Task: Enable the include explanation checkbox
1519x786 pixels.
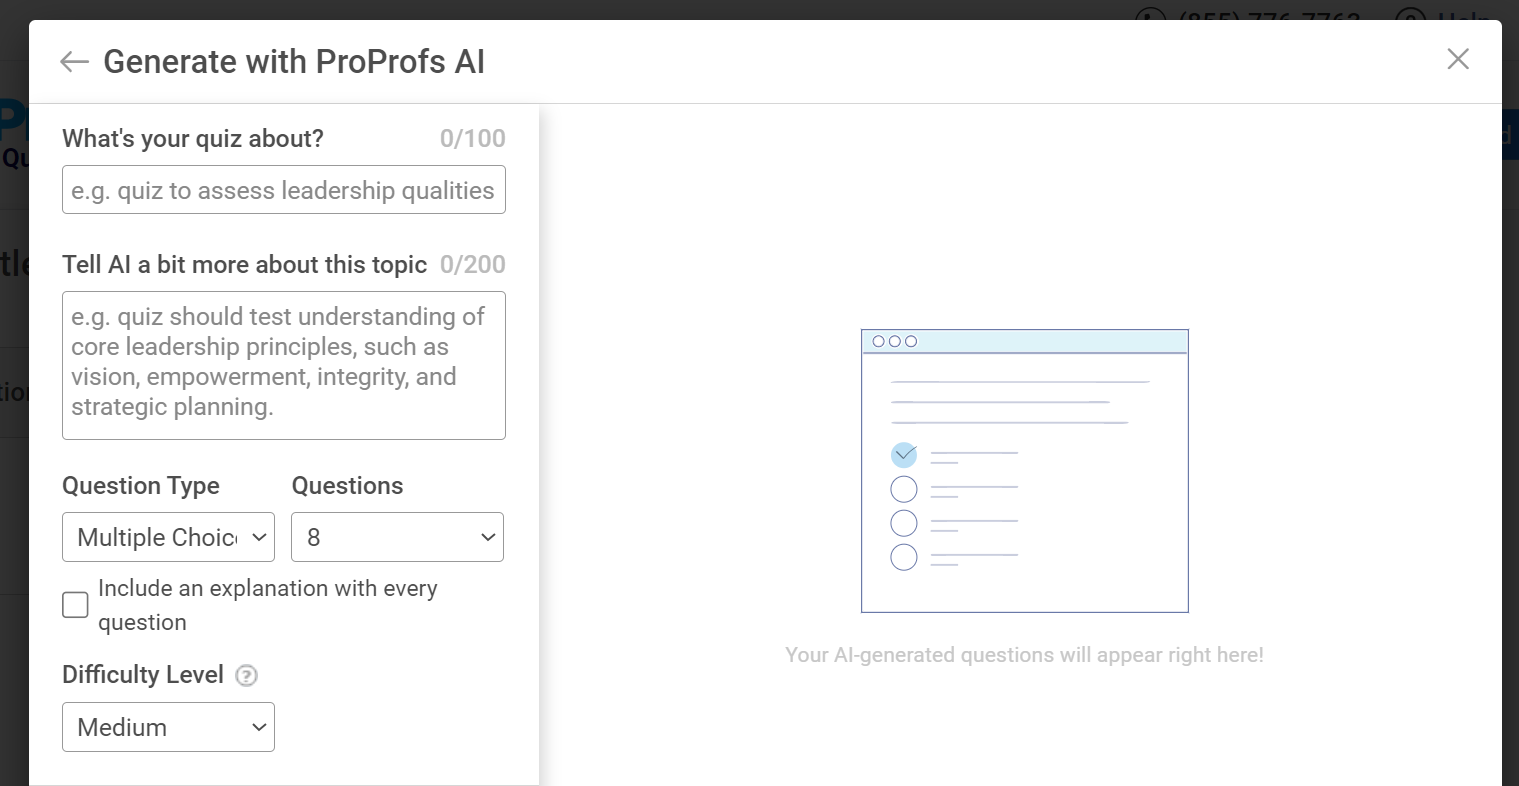Action: point(75,605)
